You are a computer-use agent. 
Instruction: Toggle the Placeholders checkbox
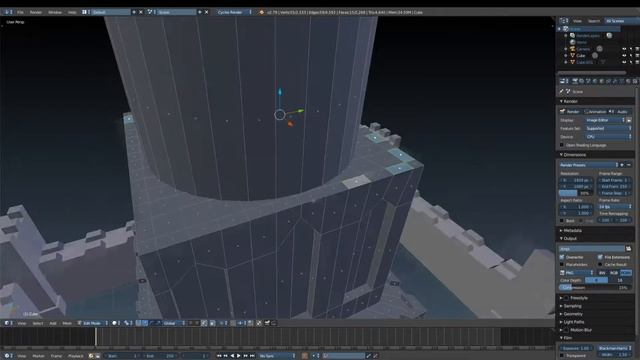point(562,264)
